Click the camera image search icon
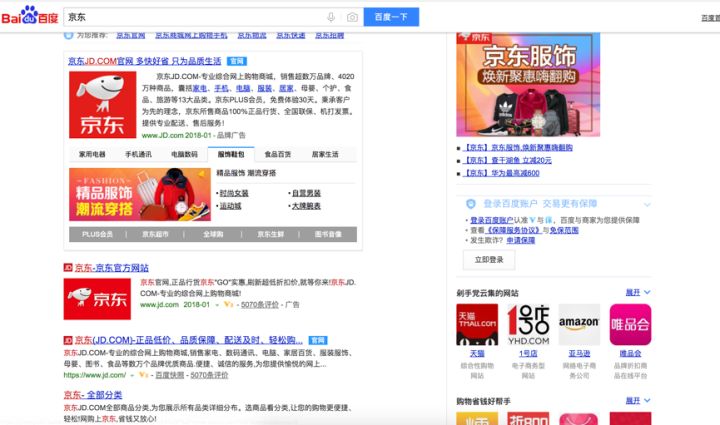 (x=352, y=17)
